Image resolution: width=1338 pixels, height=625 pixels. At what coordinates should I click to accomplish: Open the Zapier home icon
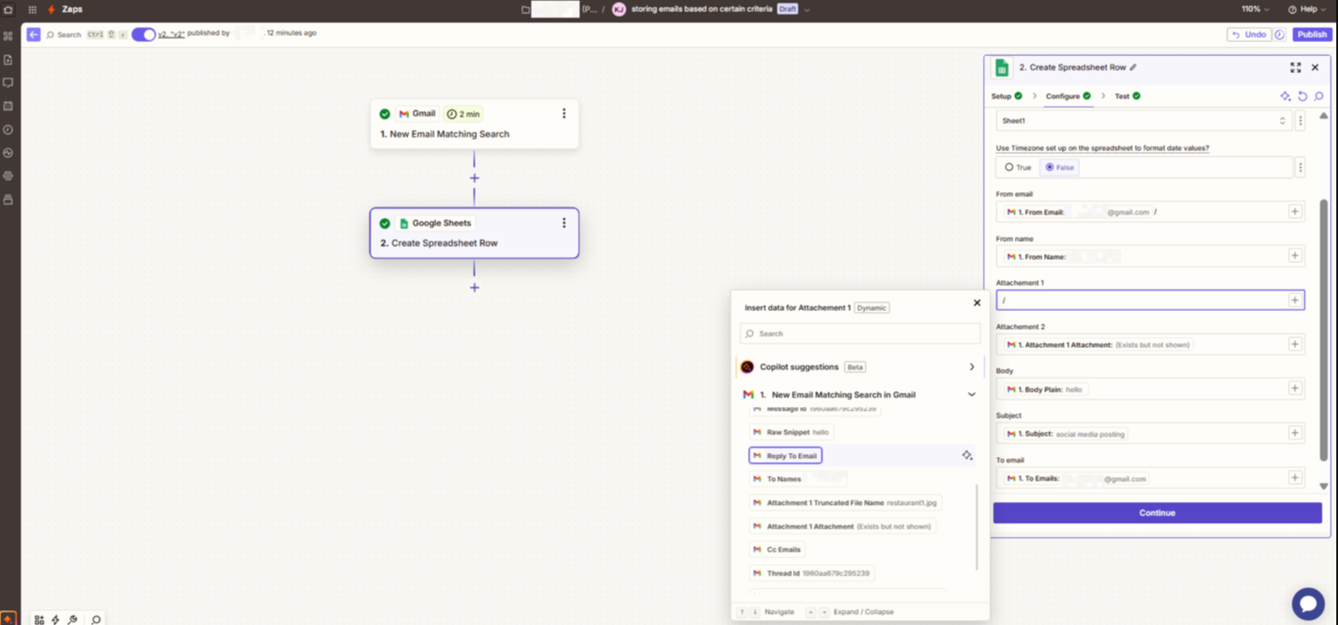8,9
